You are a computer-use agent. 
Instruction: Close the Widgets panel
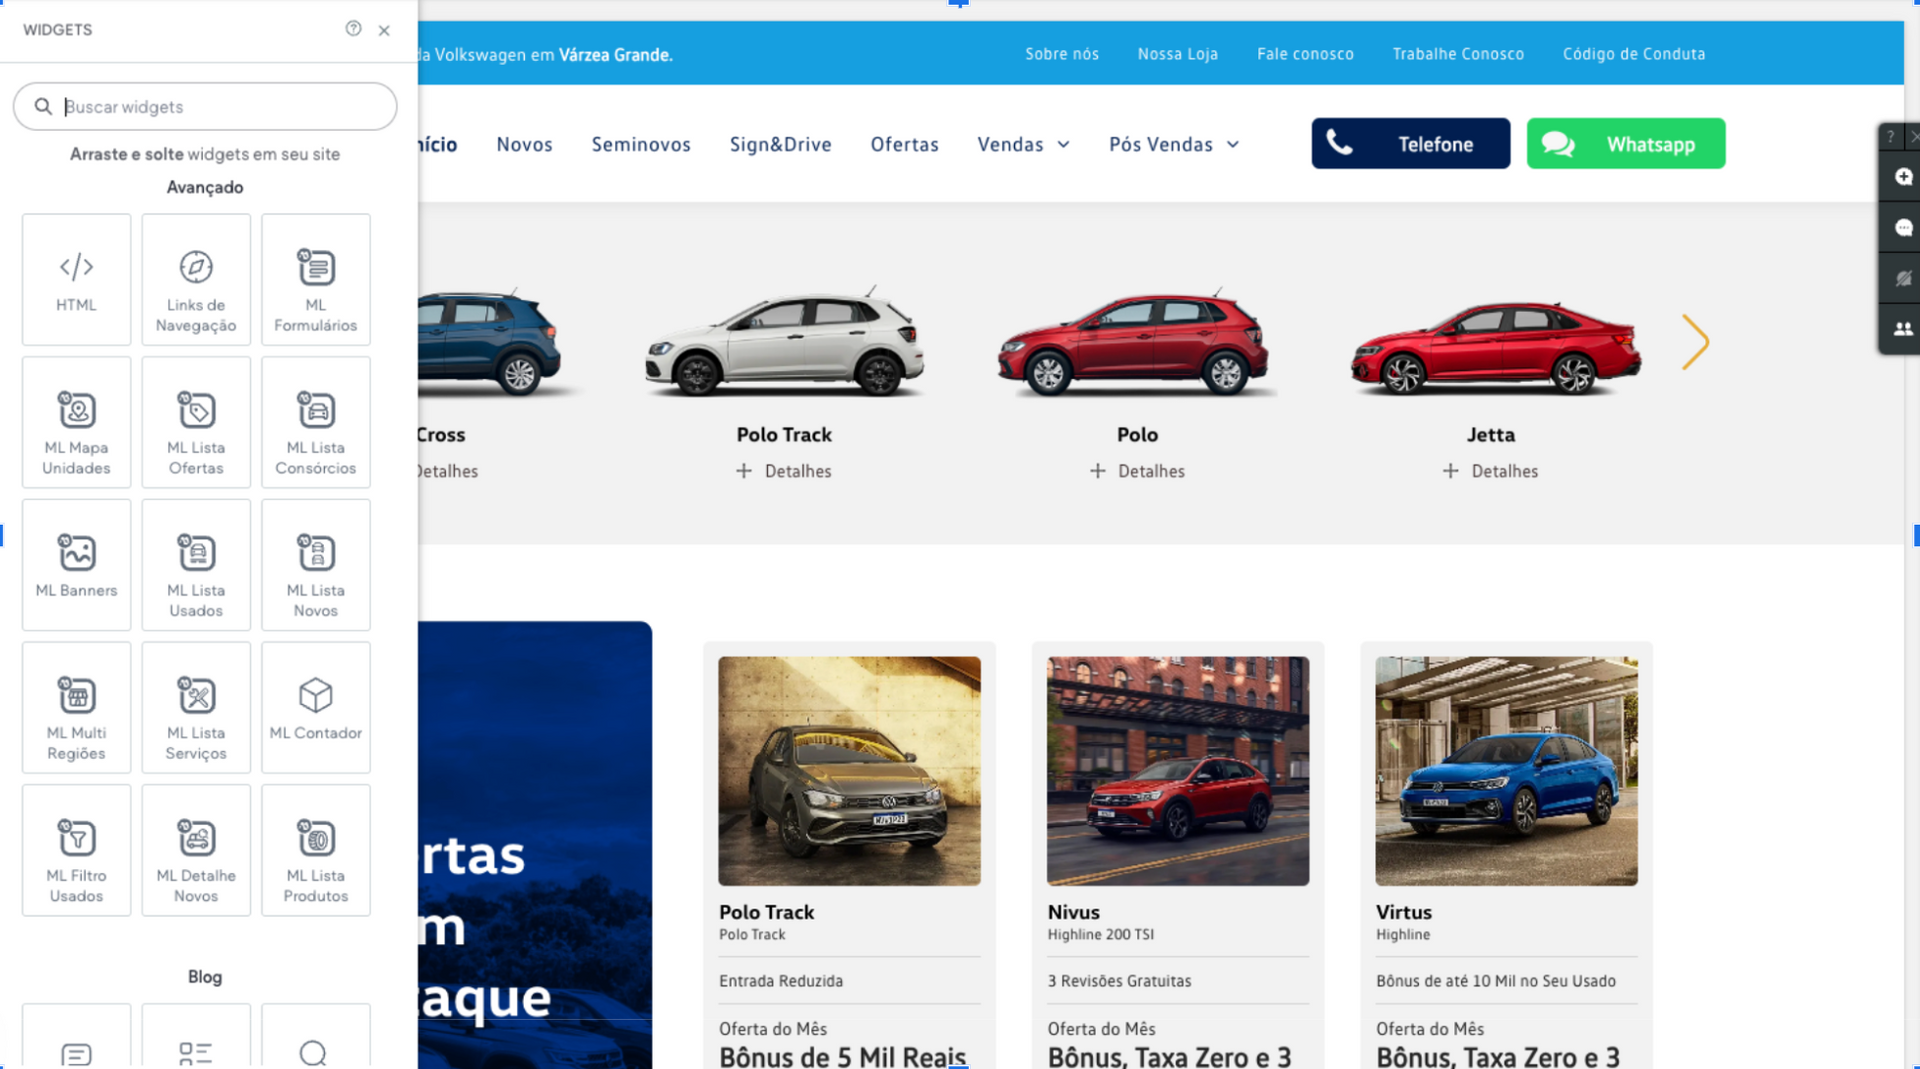[x=384, y=30]
